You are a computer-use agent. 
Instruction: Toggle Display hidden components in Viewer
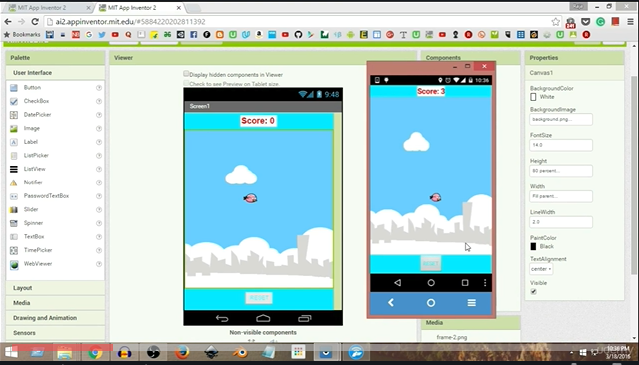(x=186, y=74)
